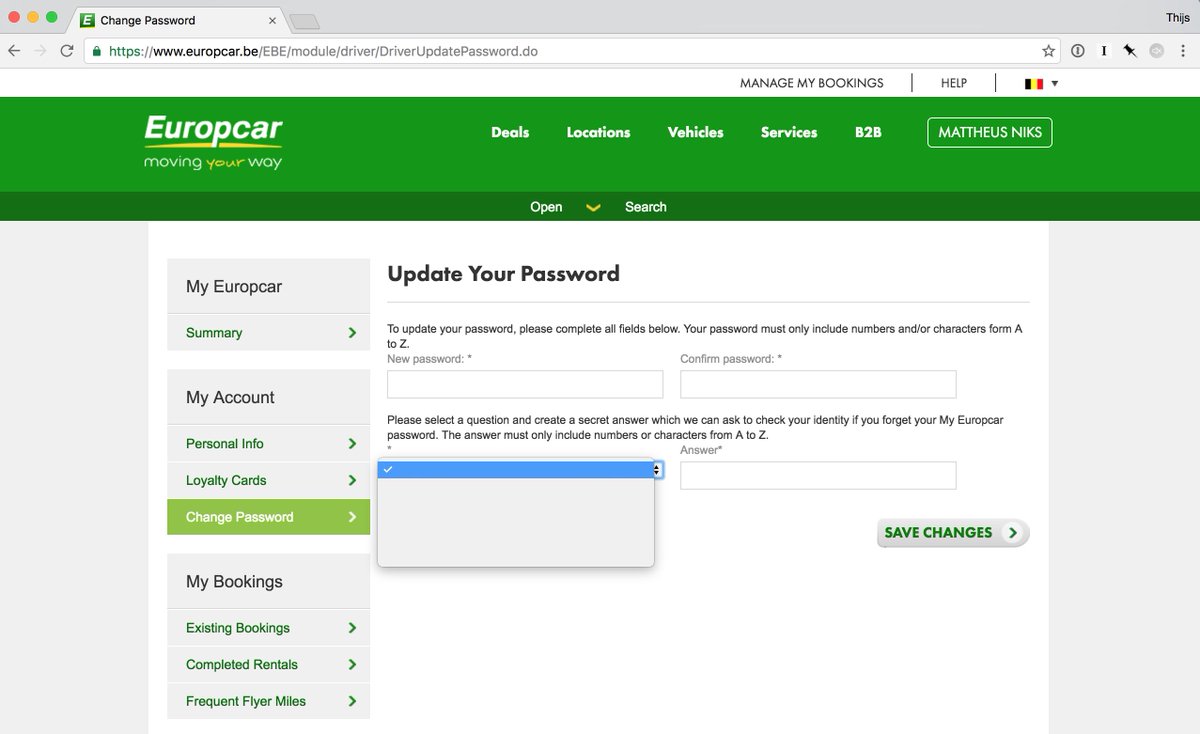The height and width of the screenshot is (734, 1200).
Task: Click arrow beside Change Password
Action: 352,517
